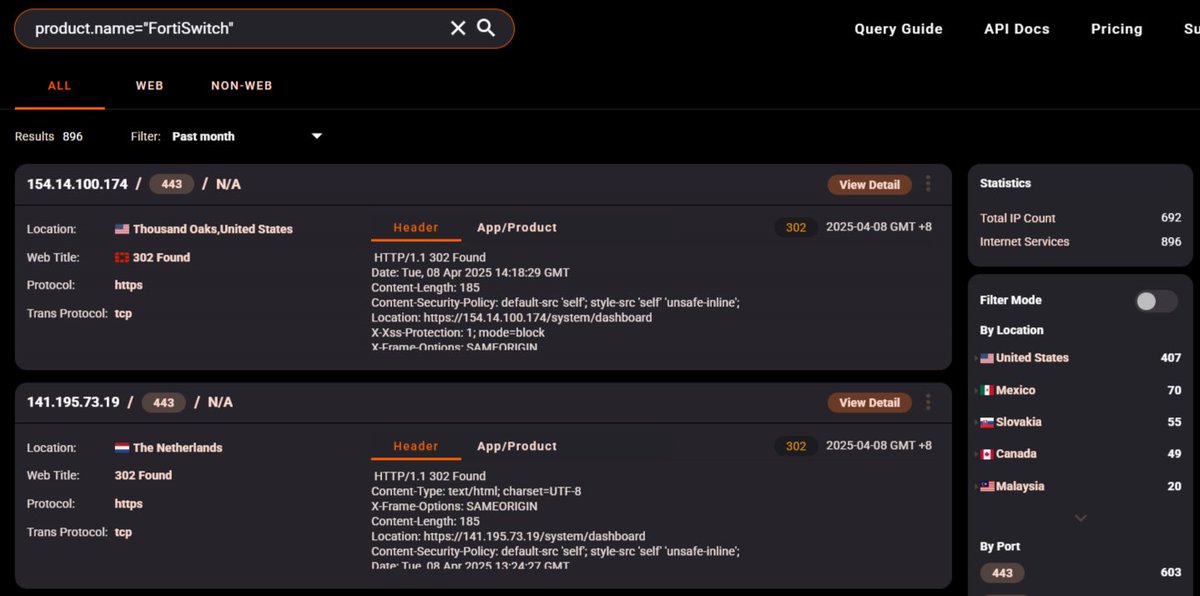Open the Pricing page
This screenshot has width=1200, height=596.
(1117, 29)
